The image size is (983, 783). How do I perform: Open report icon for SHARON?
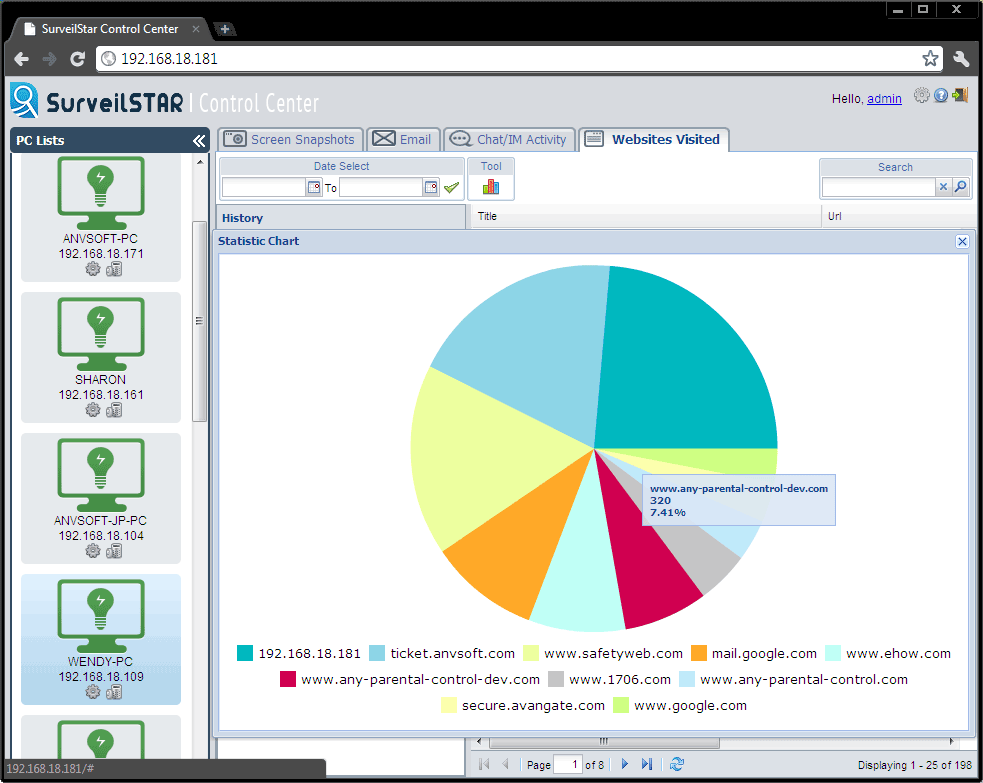(x=114, y=410)
